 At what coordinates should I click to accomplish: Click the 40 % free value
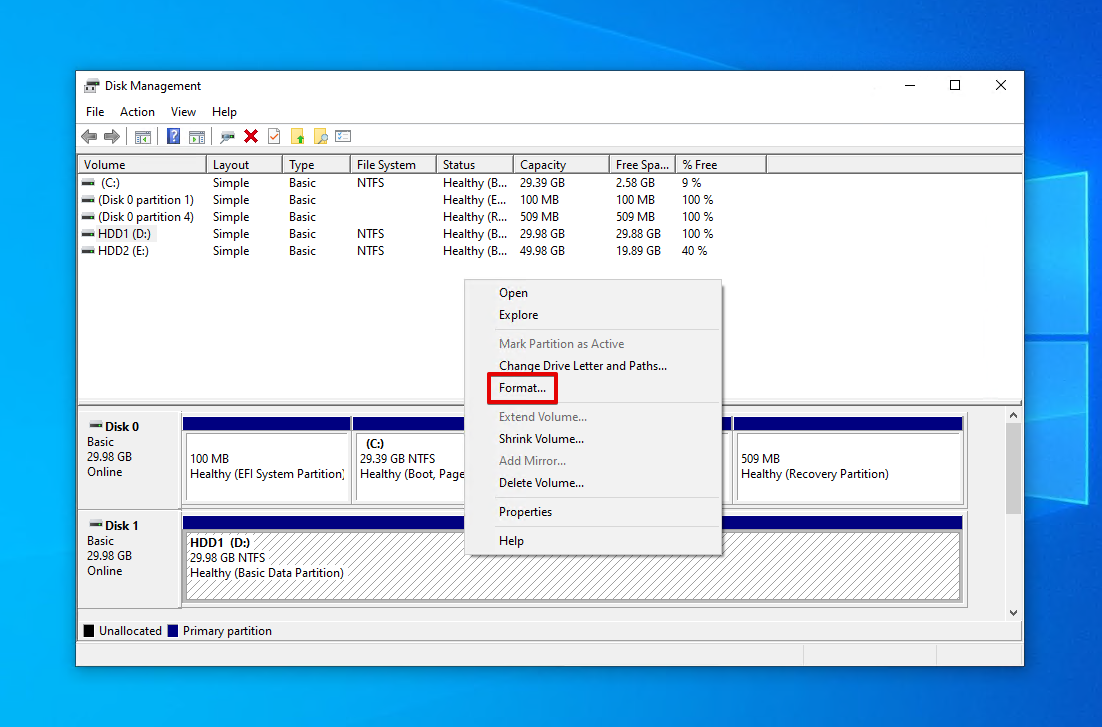click(694, 251)
